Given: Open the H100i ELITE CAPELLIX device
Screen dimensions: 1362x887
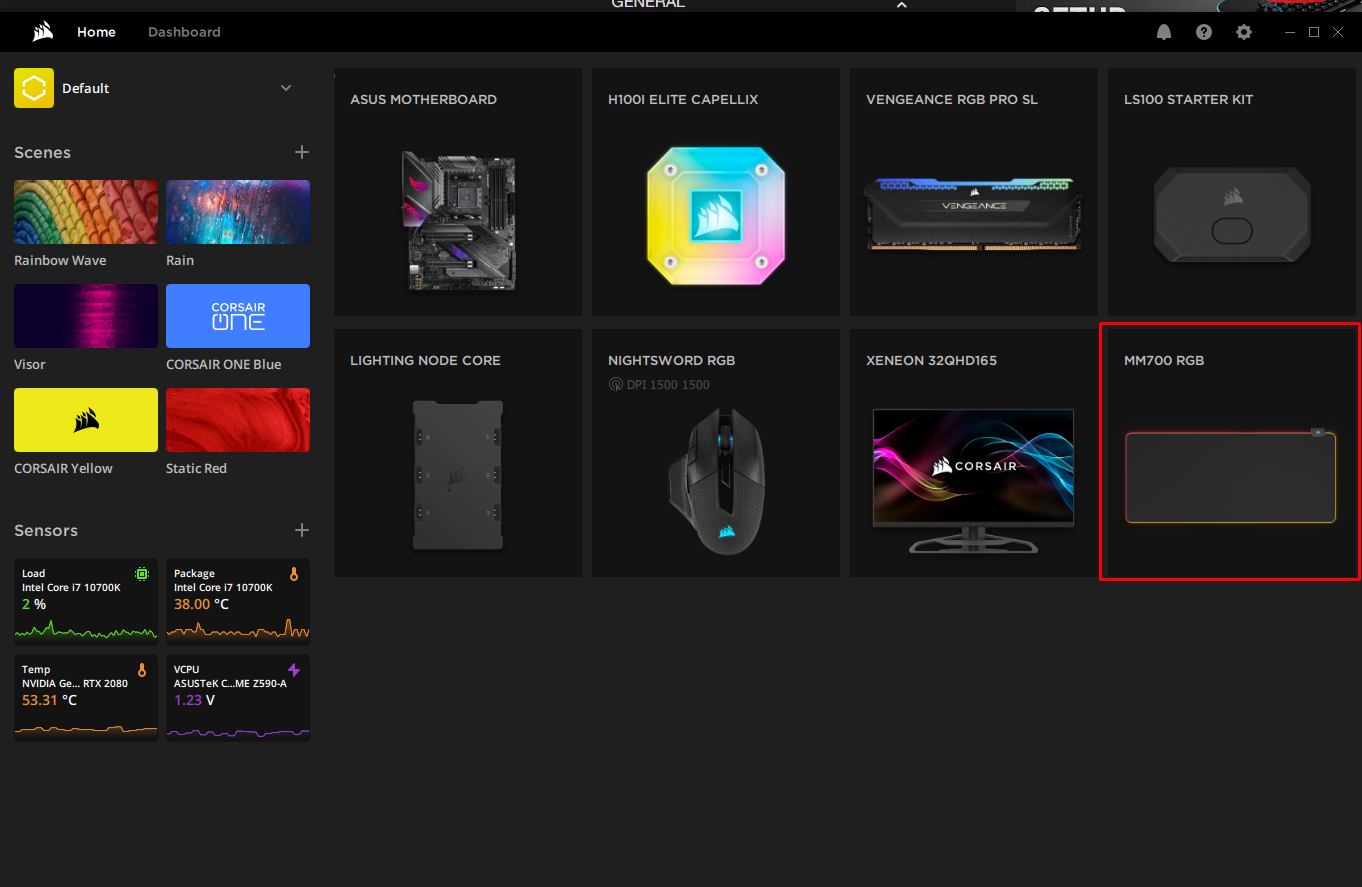Looking at the screenshot, I should point(715,192).
